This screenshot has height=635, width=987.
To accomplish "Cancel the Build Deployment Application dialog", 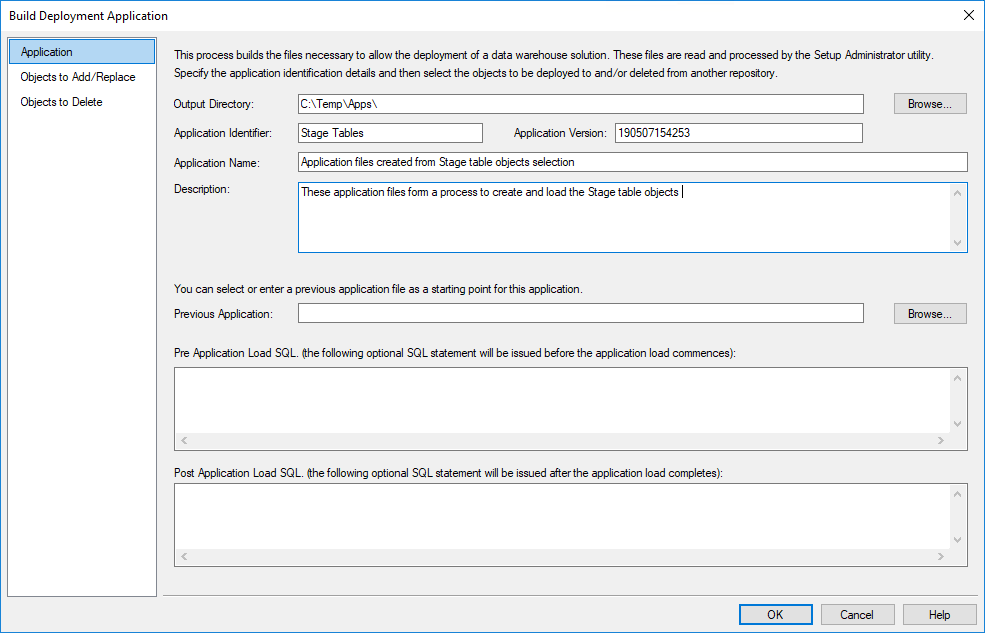I will (x=857, y=615).
